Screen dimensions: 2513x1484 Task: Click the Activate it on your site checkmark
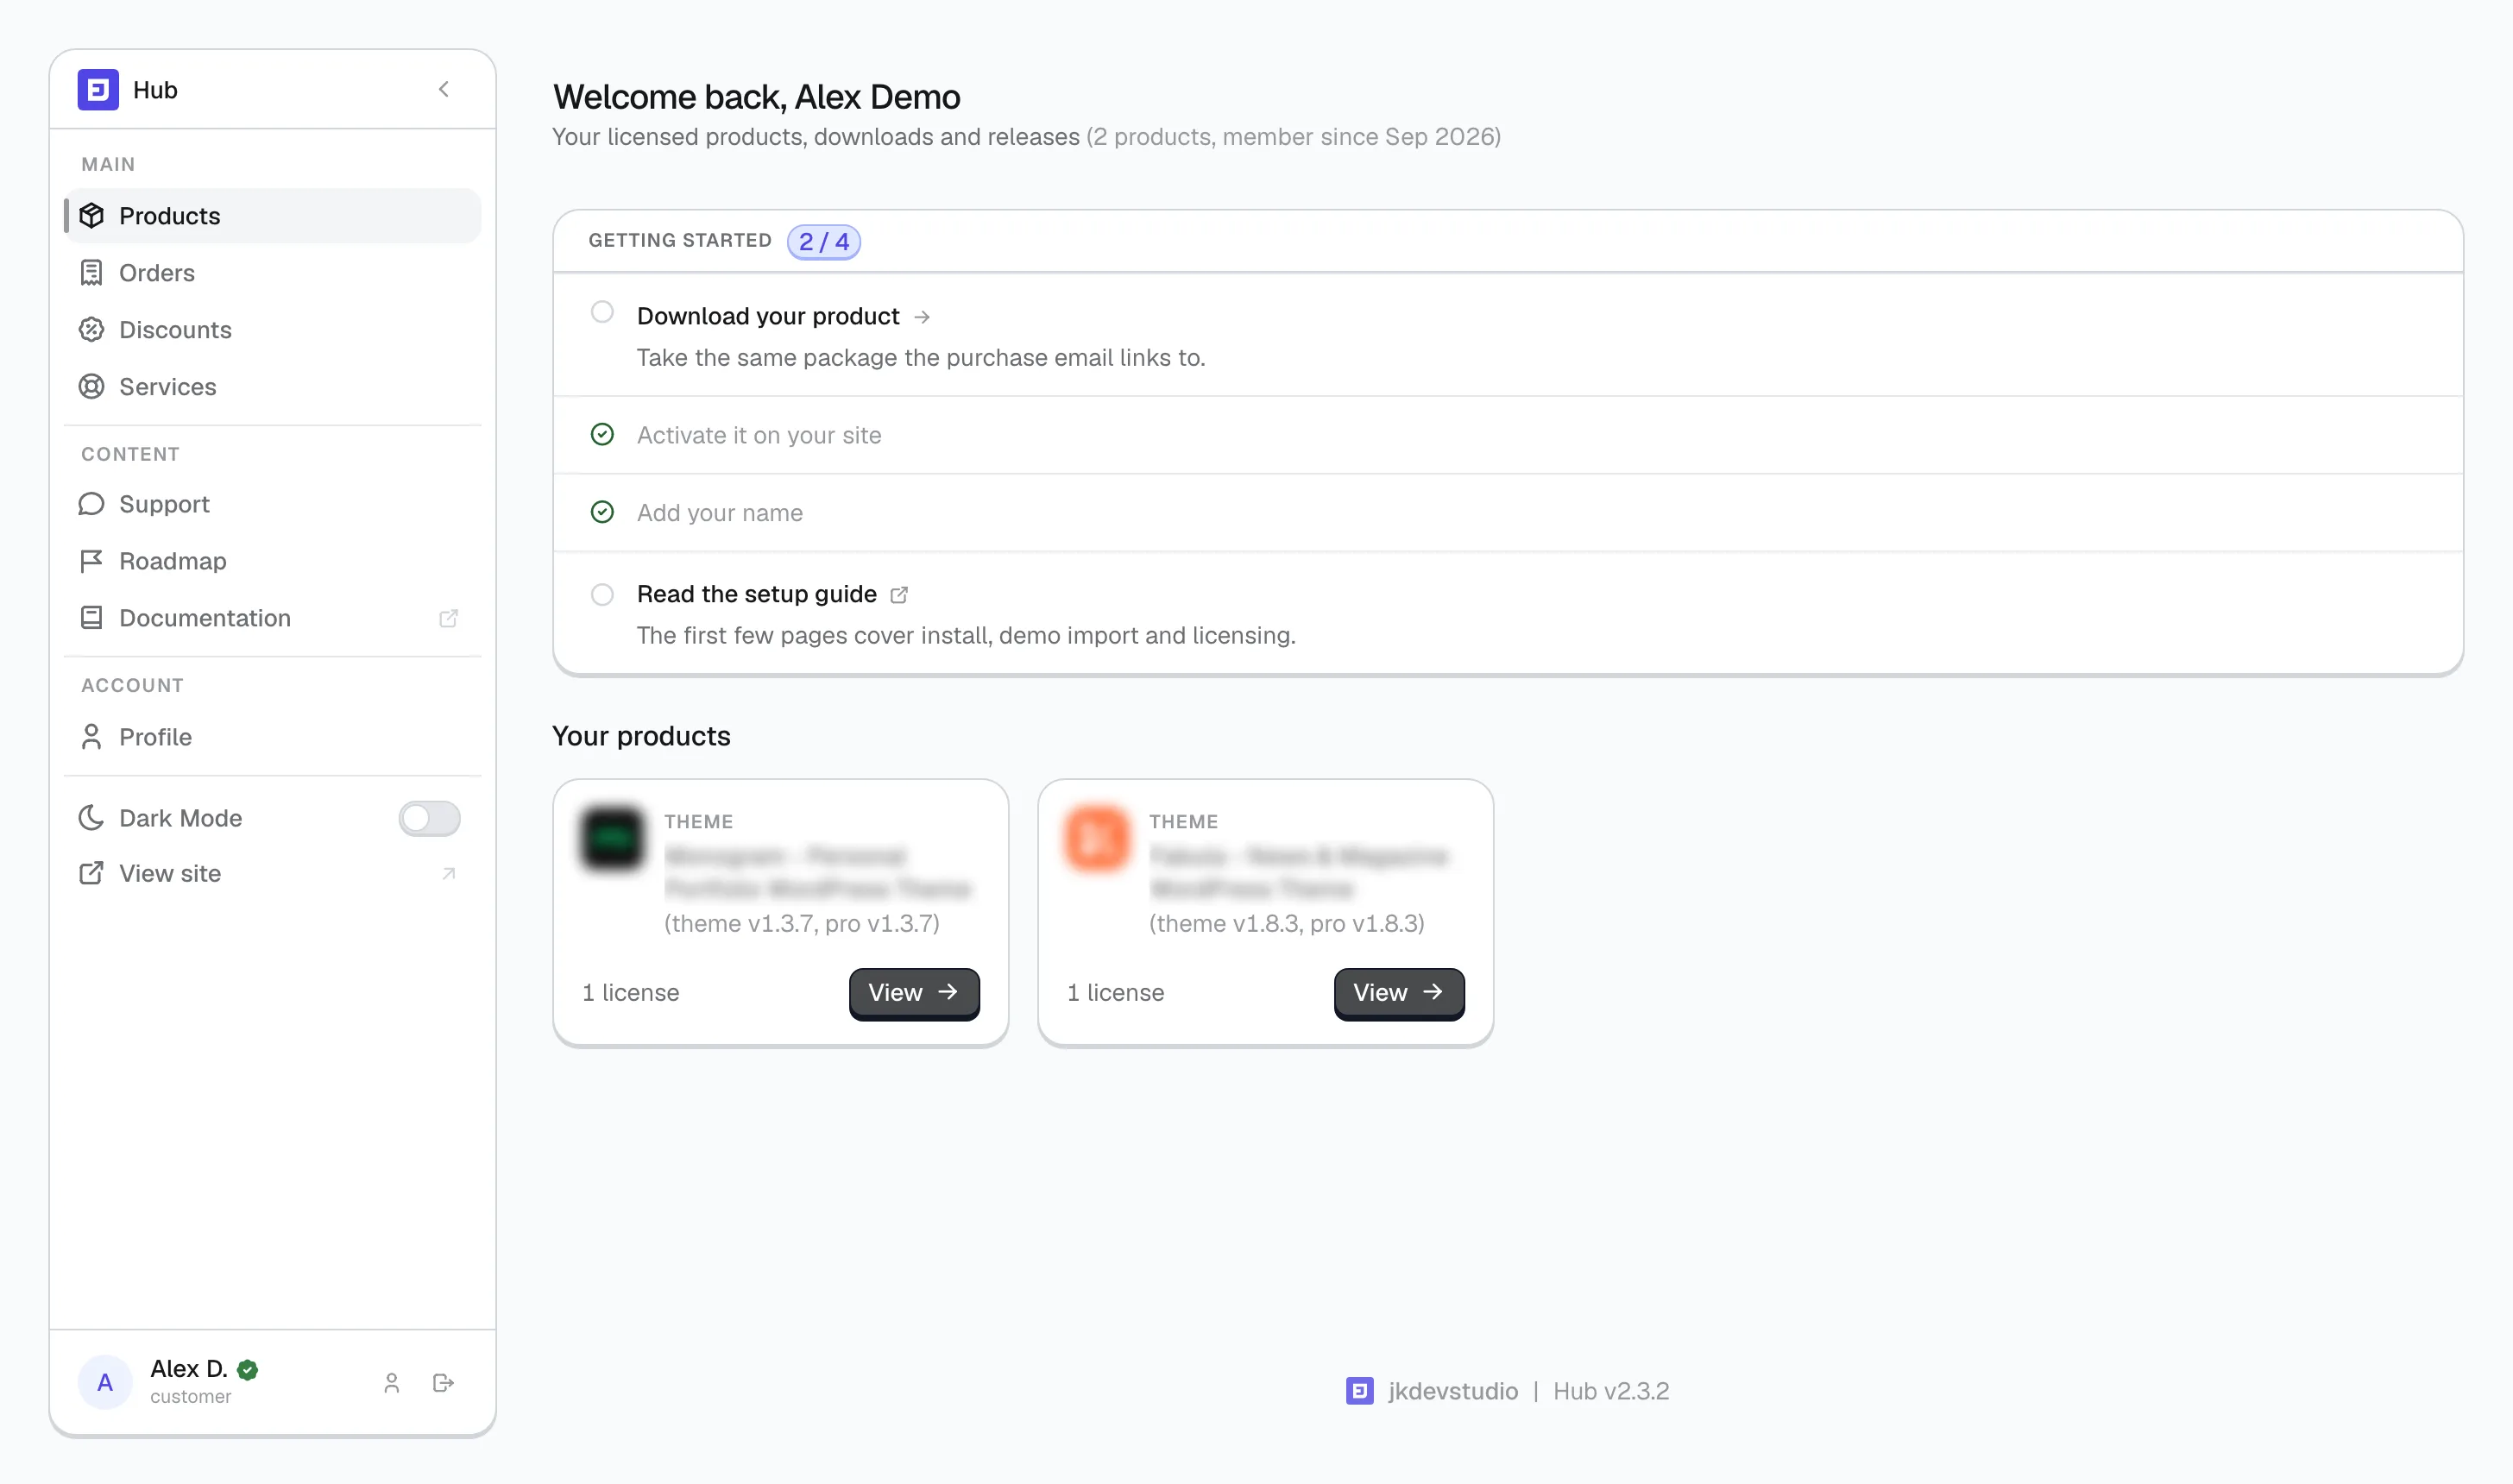(x=602, y=434)
